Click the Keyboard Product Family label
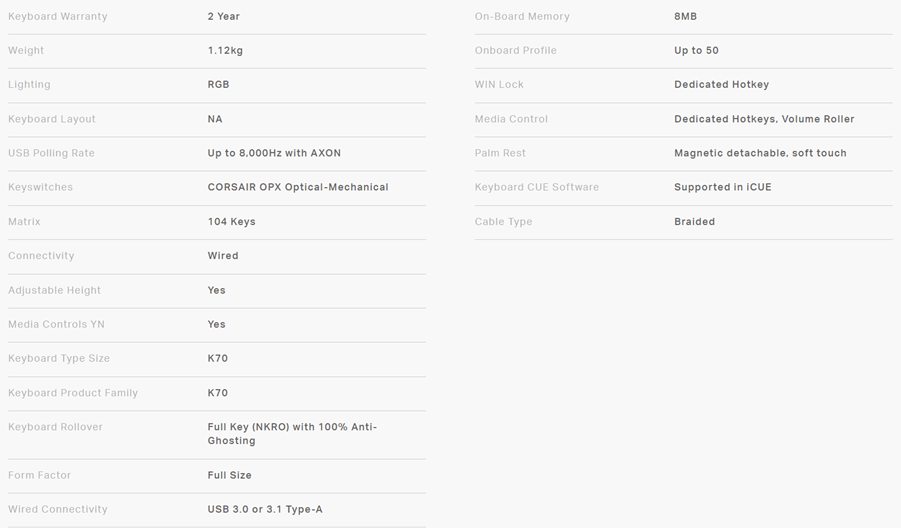 pyautogui.click(x=73, y=393)
